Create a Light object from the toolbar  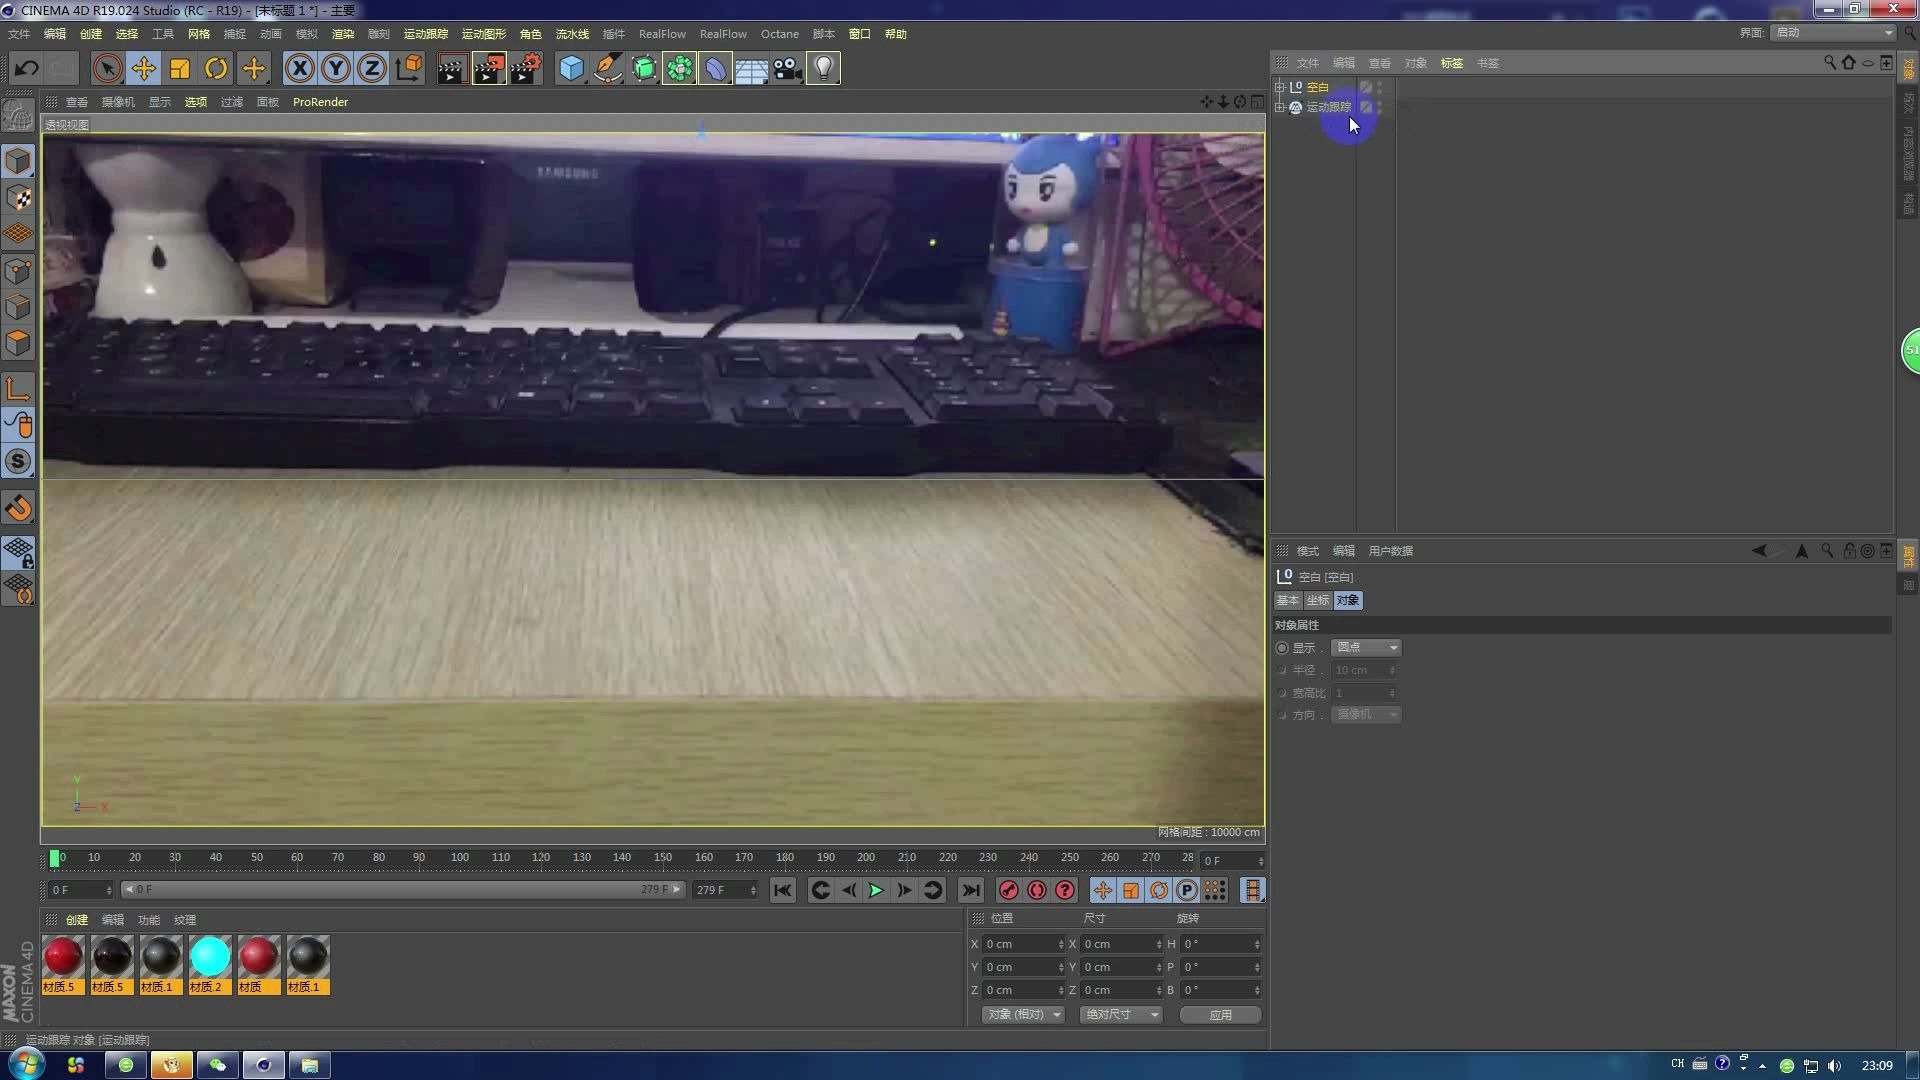[822, 68]
